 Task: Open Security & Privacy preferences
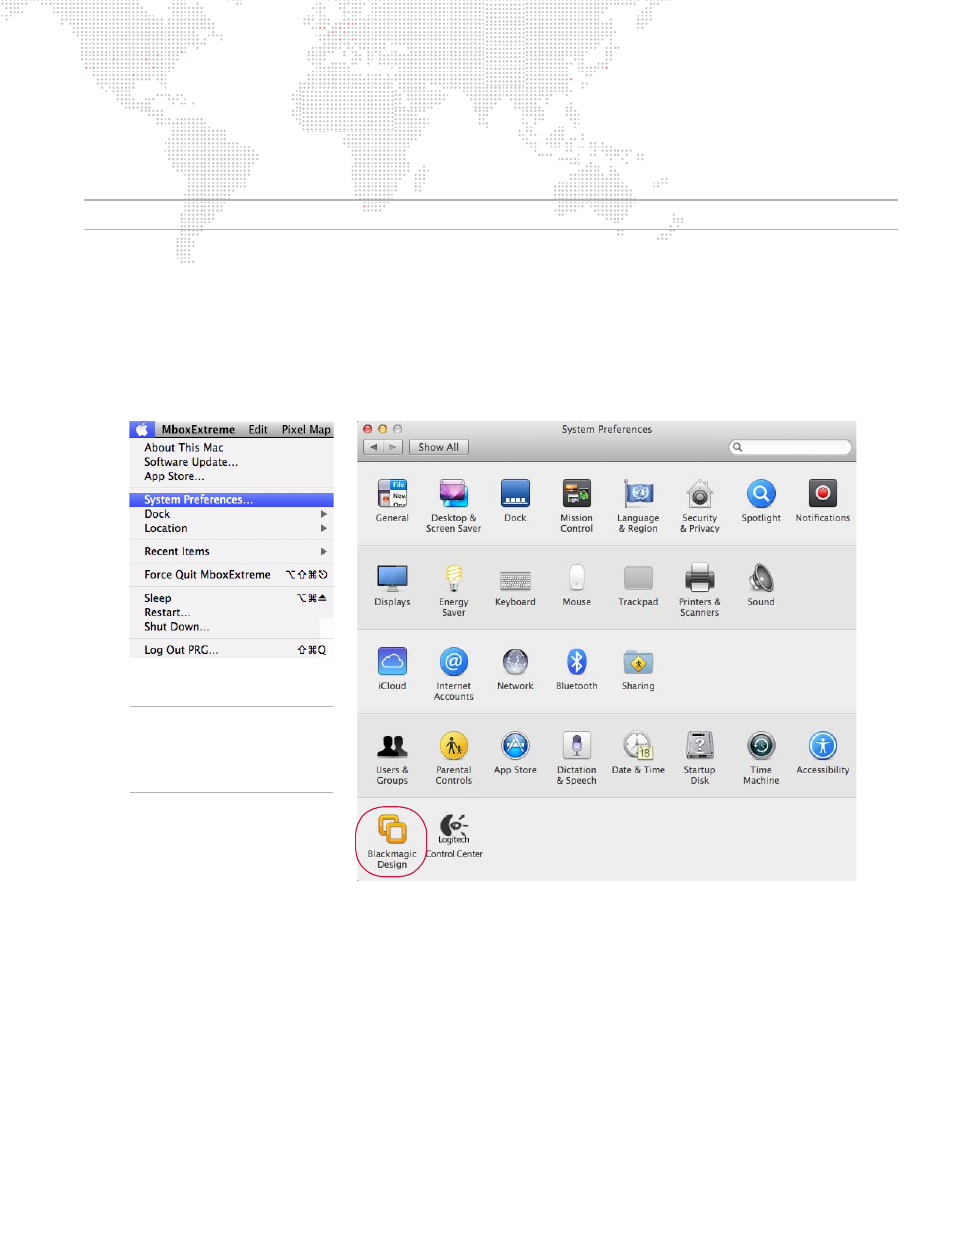click(700, 505)
